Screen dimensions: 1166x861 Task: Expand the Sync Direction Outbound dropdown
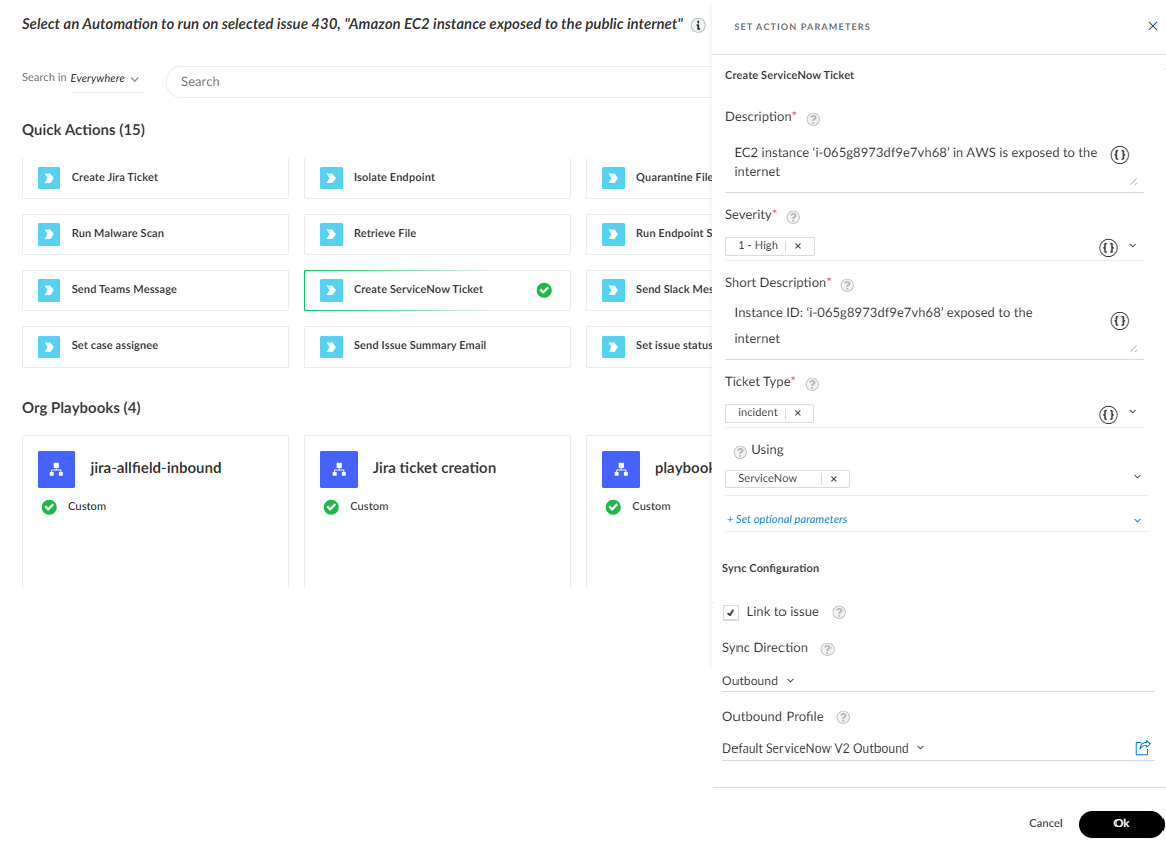[x=758, y=681]
